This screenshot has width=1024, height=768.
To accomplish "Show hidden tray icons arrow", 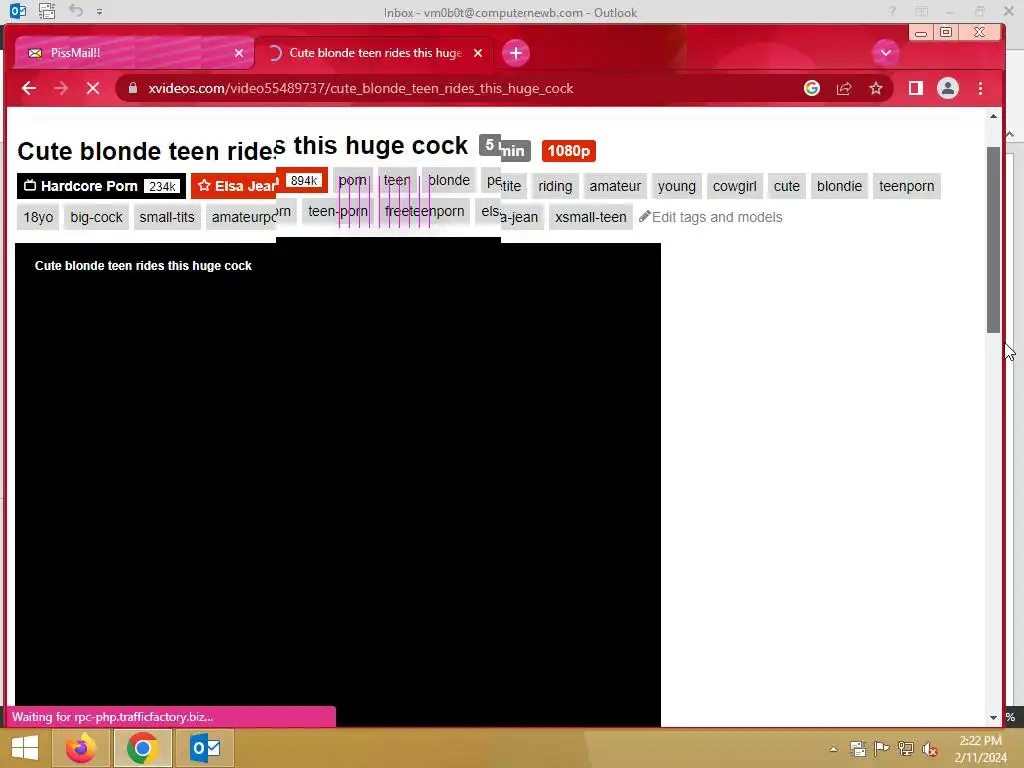I will (833, 749).
